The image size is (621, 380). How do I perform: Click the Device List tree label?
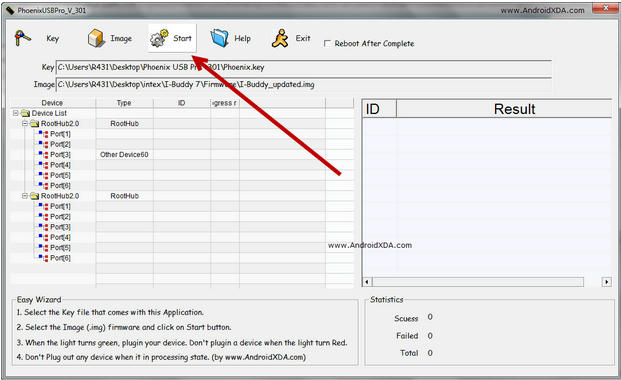click(x=49, y=113)
